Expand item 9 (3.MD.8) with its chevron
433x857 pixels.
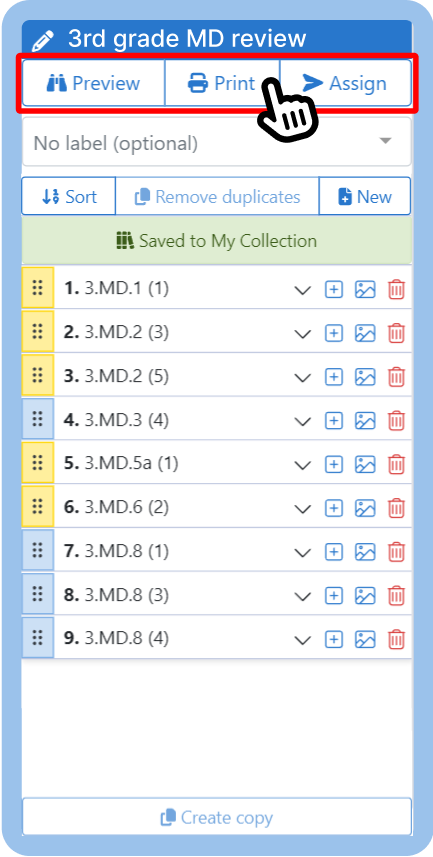point(302,640)
